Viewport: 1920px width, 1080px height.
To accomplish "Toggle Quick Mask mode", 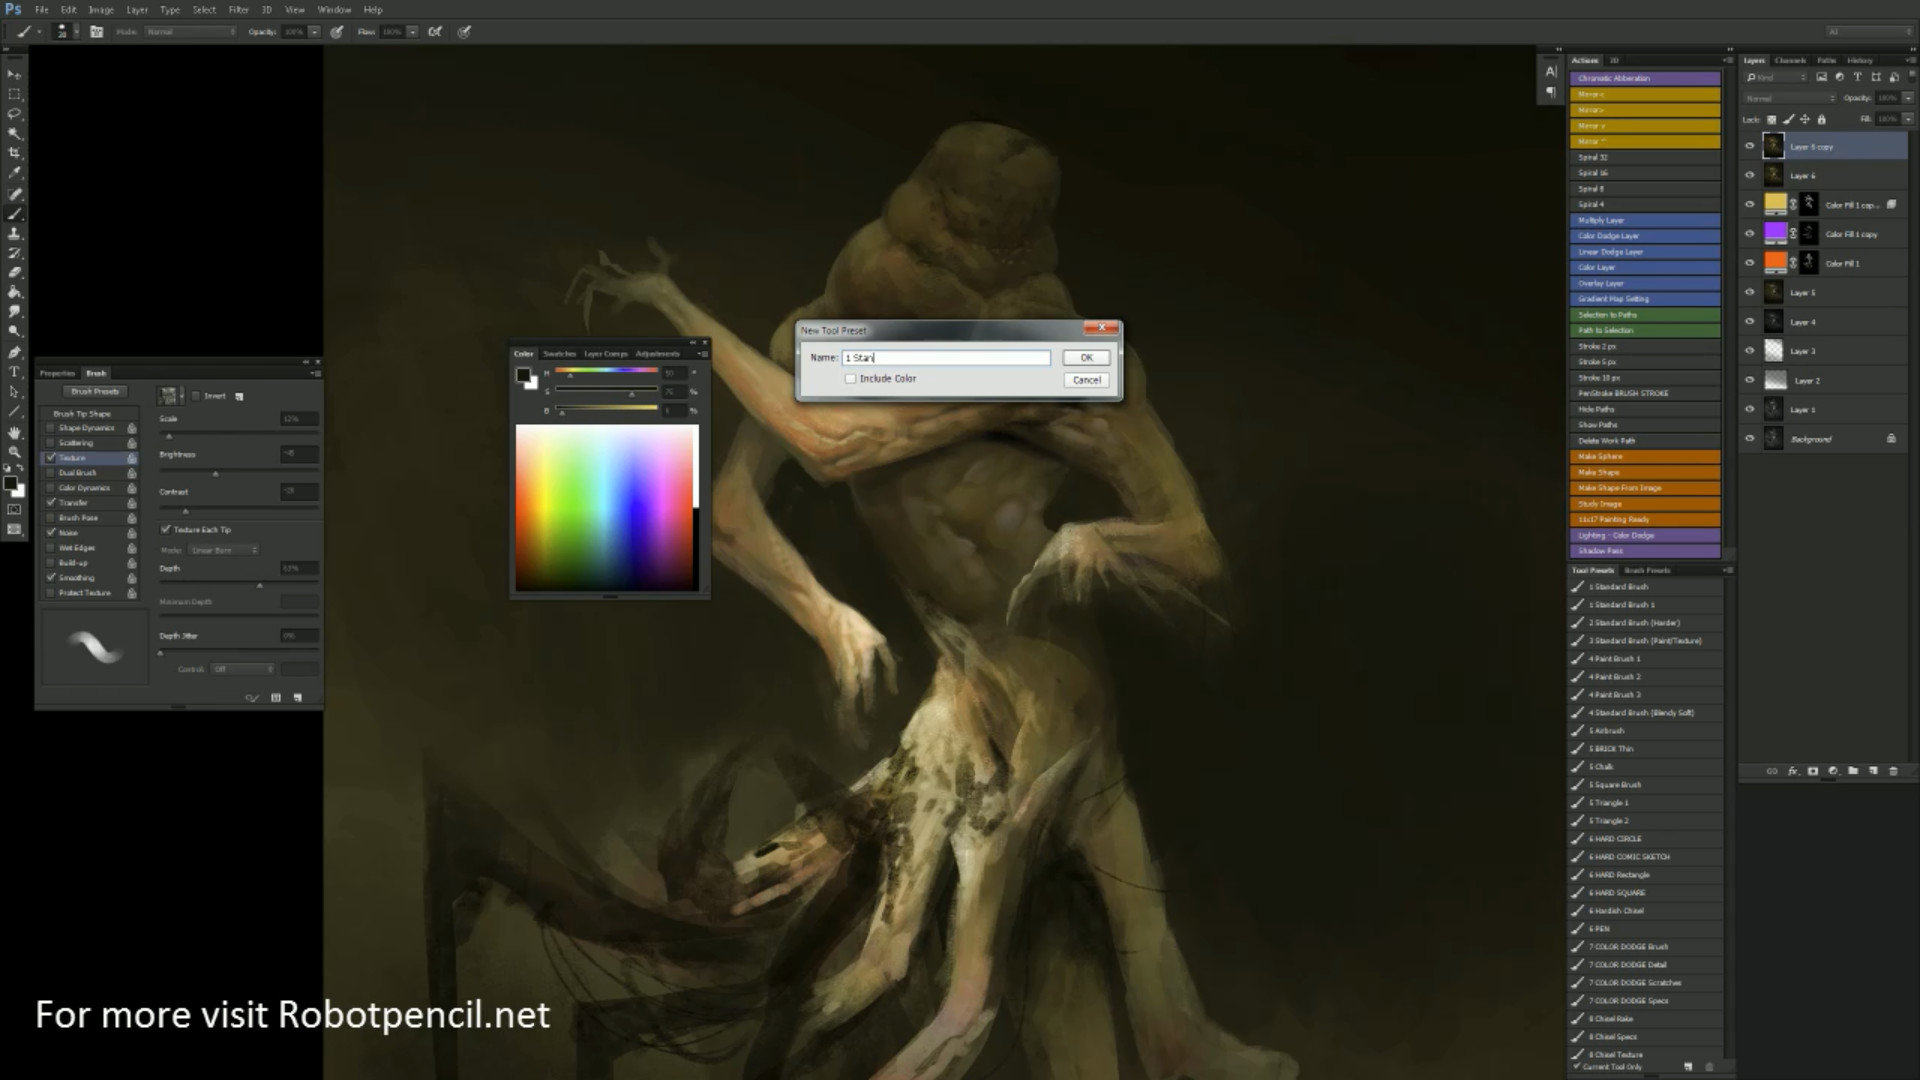I will click(x=14, y=510).
